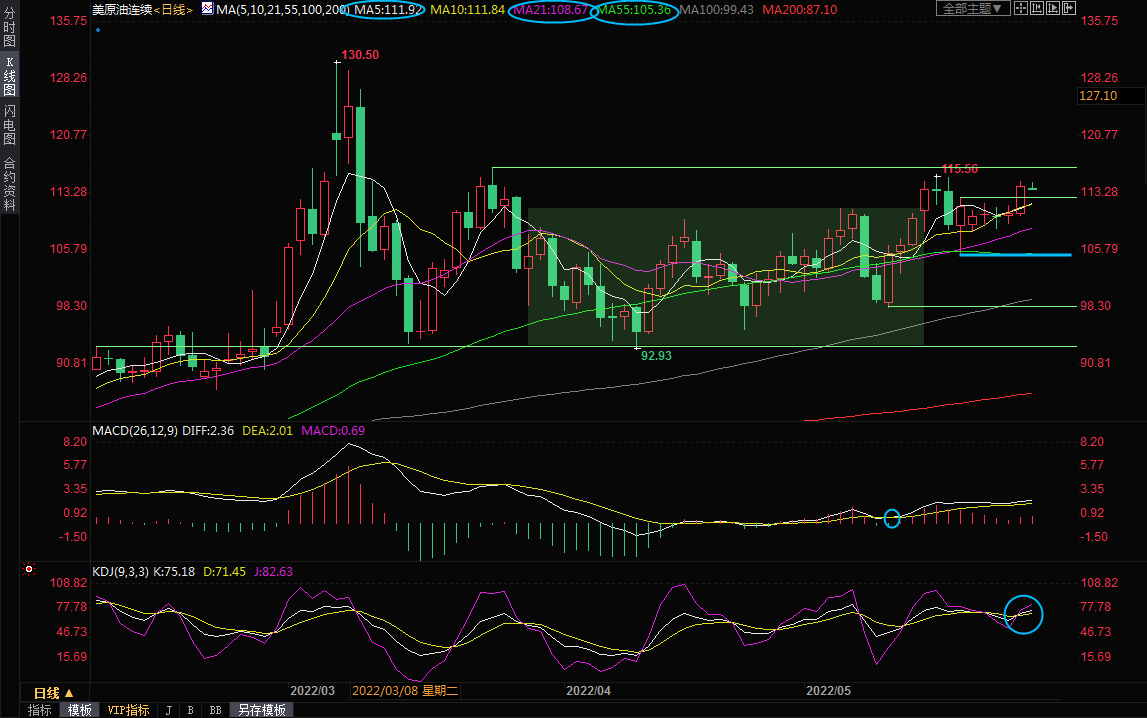Open the VIP指标 button
1147x718 pixels.
click(128, 710)
